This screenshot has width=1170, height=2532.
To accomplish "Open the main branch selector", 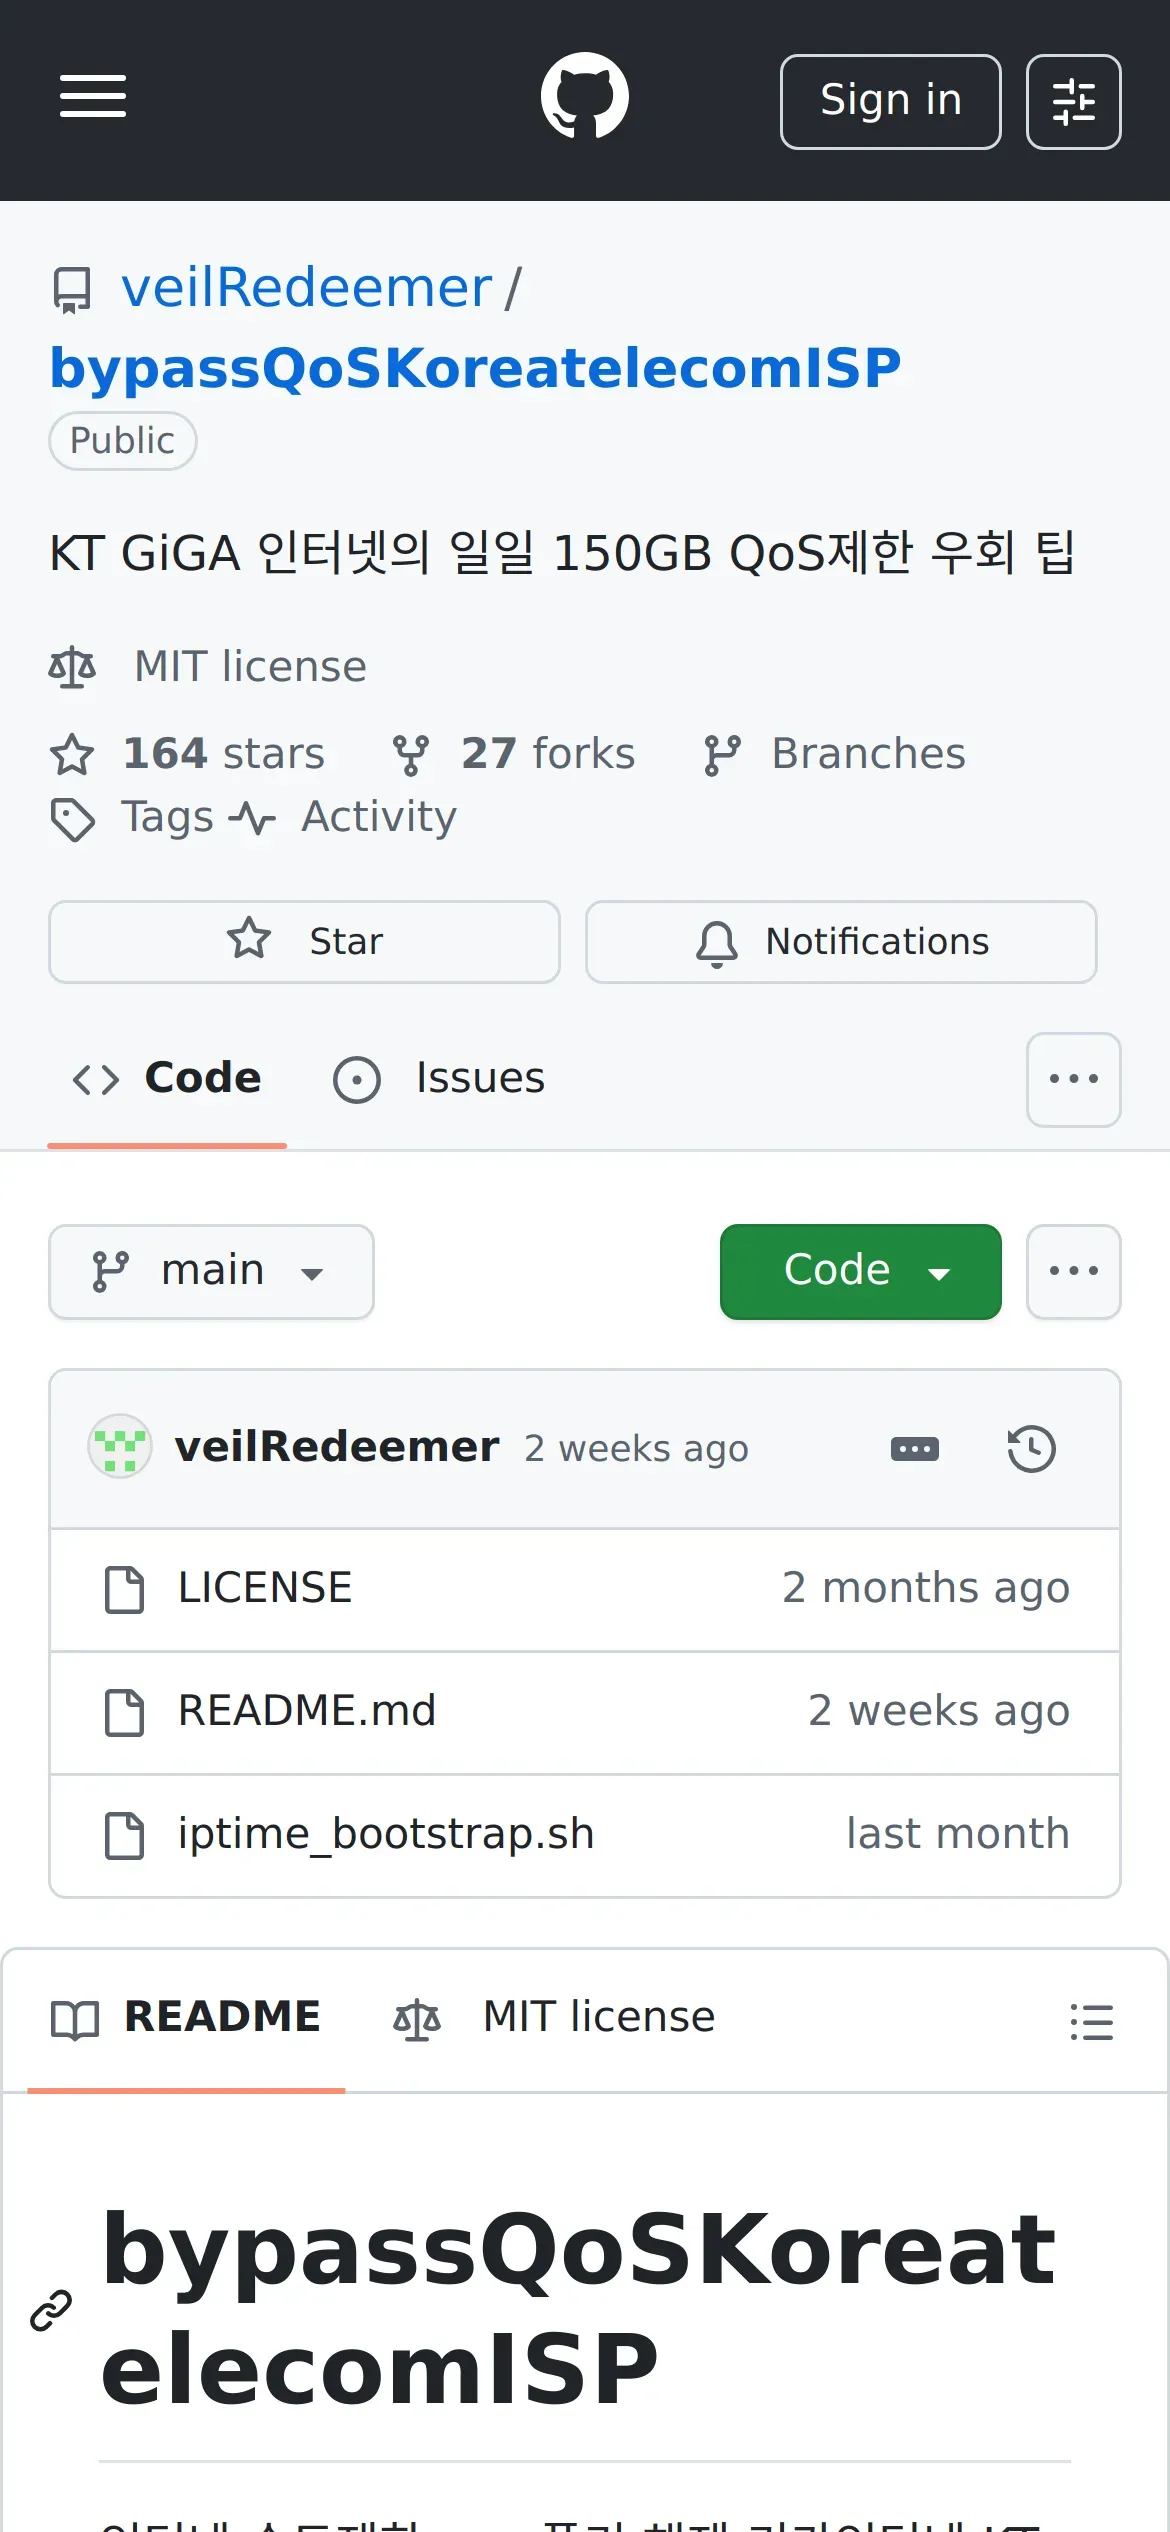I will (211, 1272).
